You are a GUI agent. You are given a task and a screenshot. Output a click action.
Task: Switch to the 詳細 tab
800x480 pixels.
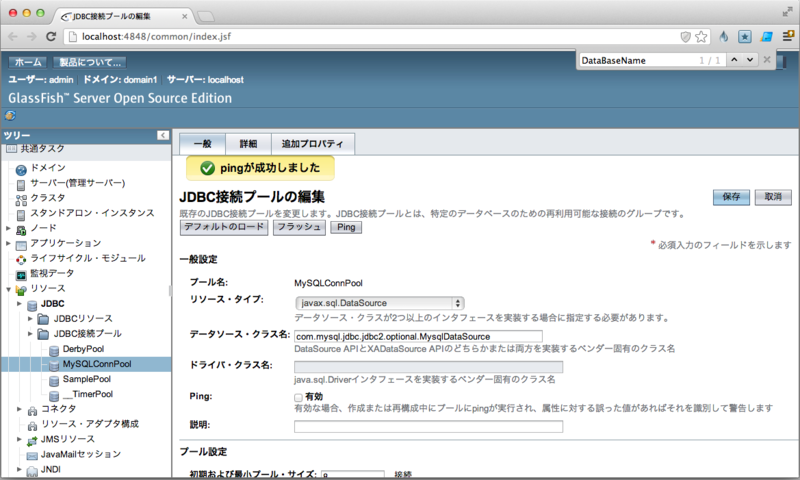247,144
